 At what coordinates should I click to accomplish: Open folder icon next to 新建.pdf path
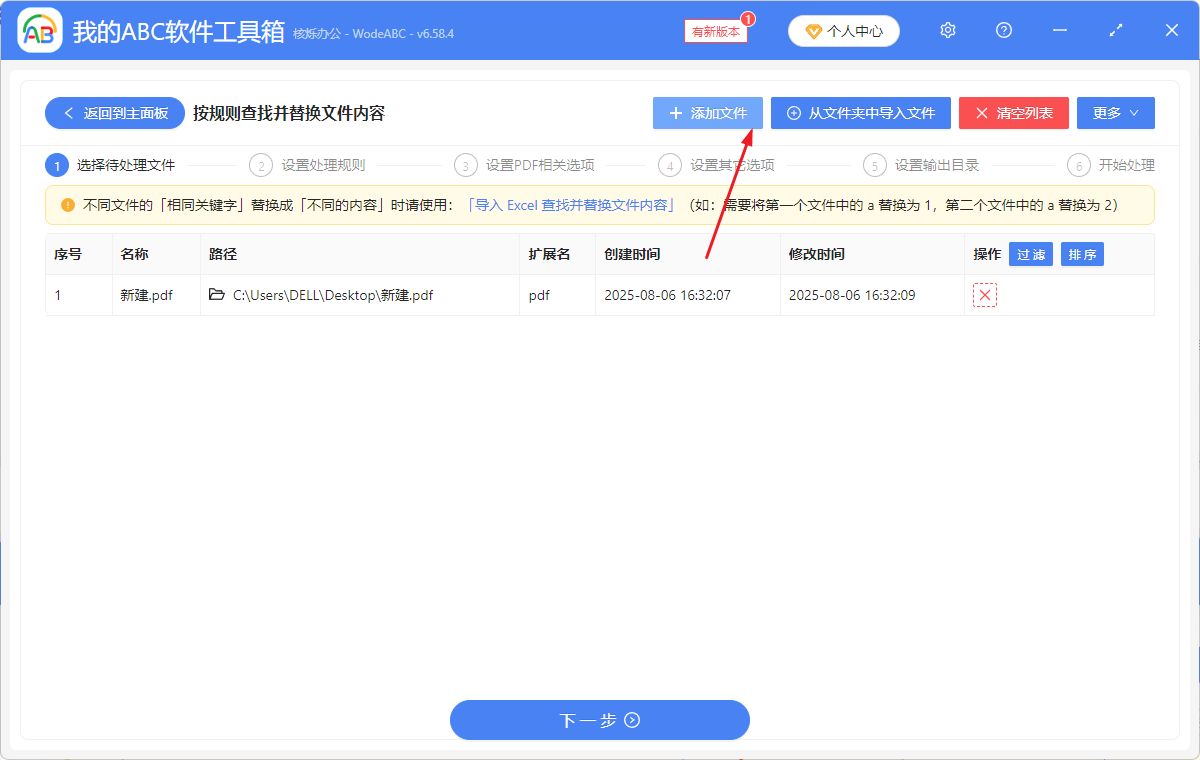click(216, 295)
